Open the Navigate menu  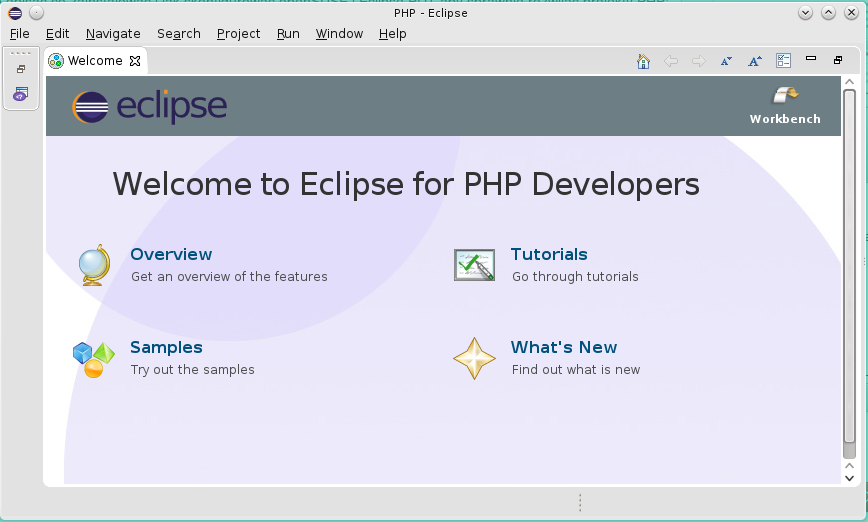point(113,33)
